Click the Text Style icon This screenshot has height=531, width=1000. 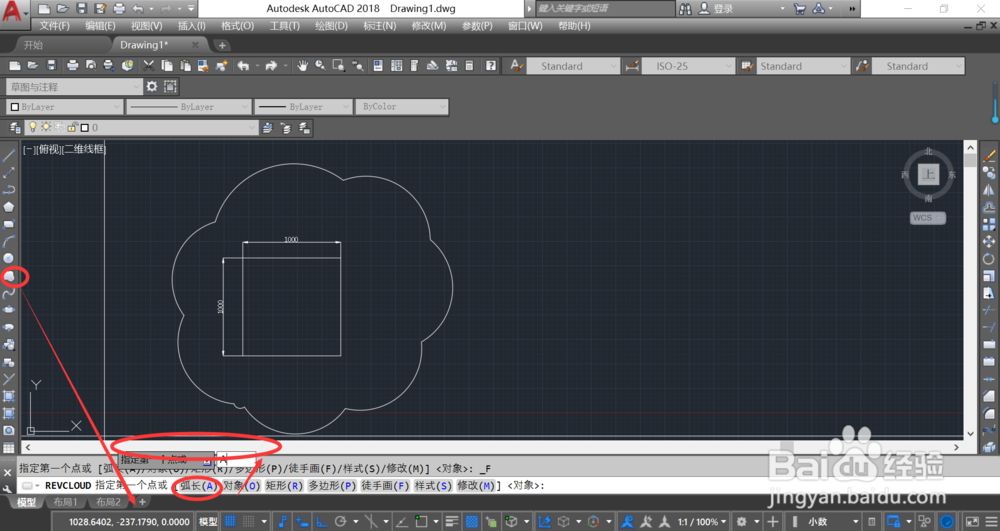coord(517,66)
